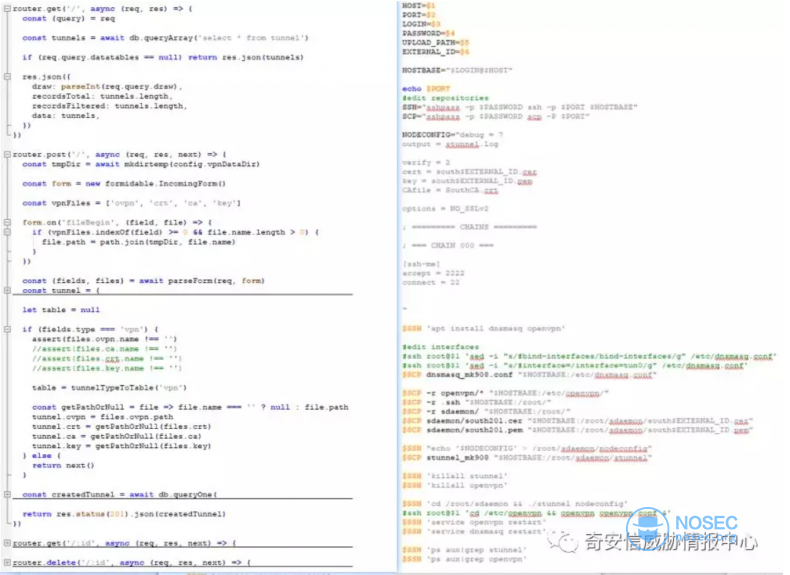Viewport: 790px width, 575px height.
Task: Collapse the if (fields.type === 'vpn') fold marker
Action: tap(7, 329)
